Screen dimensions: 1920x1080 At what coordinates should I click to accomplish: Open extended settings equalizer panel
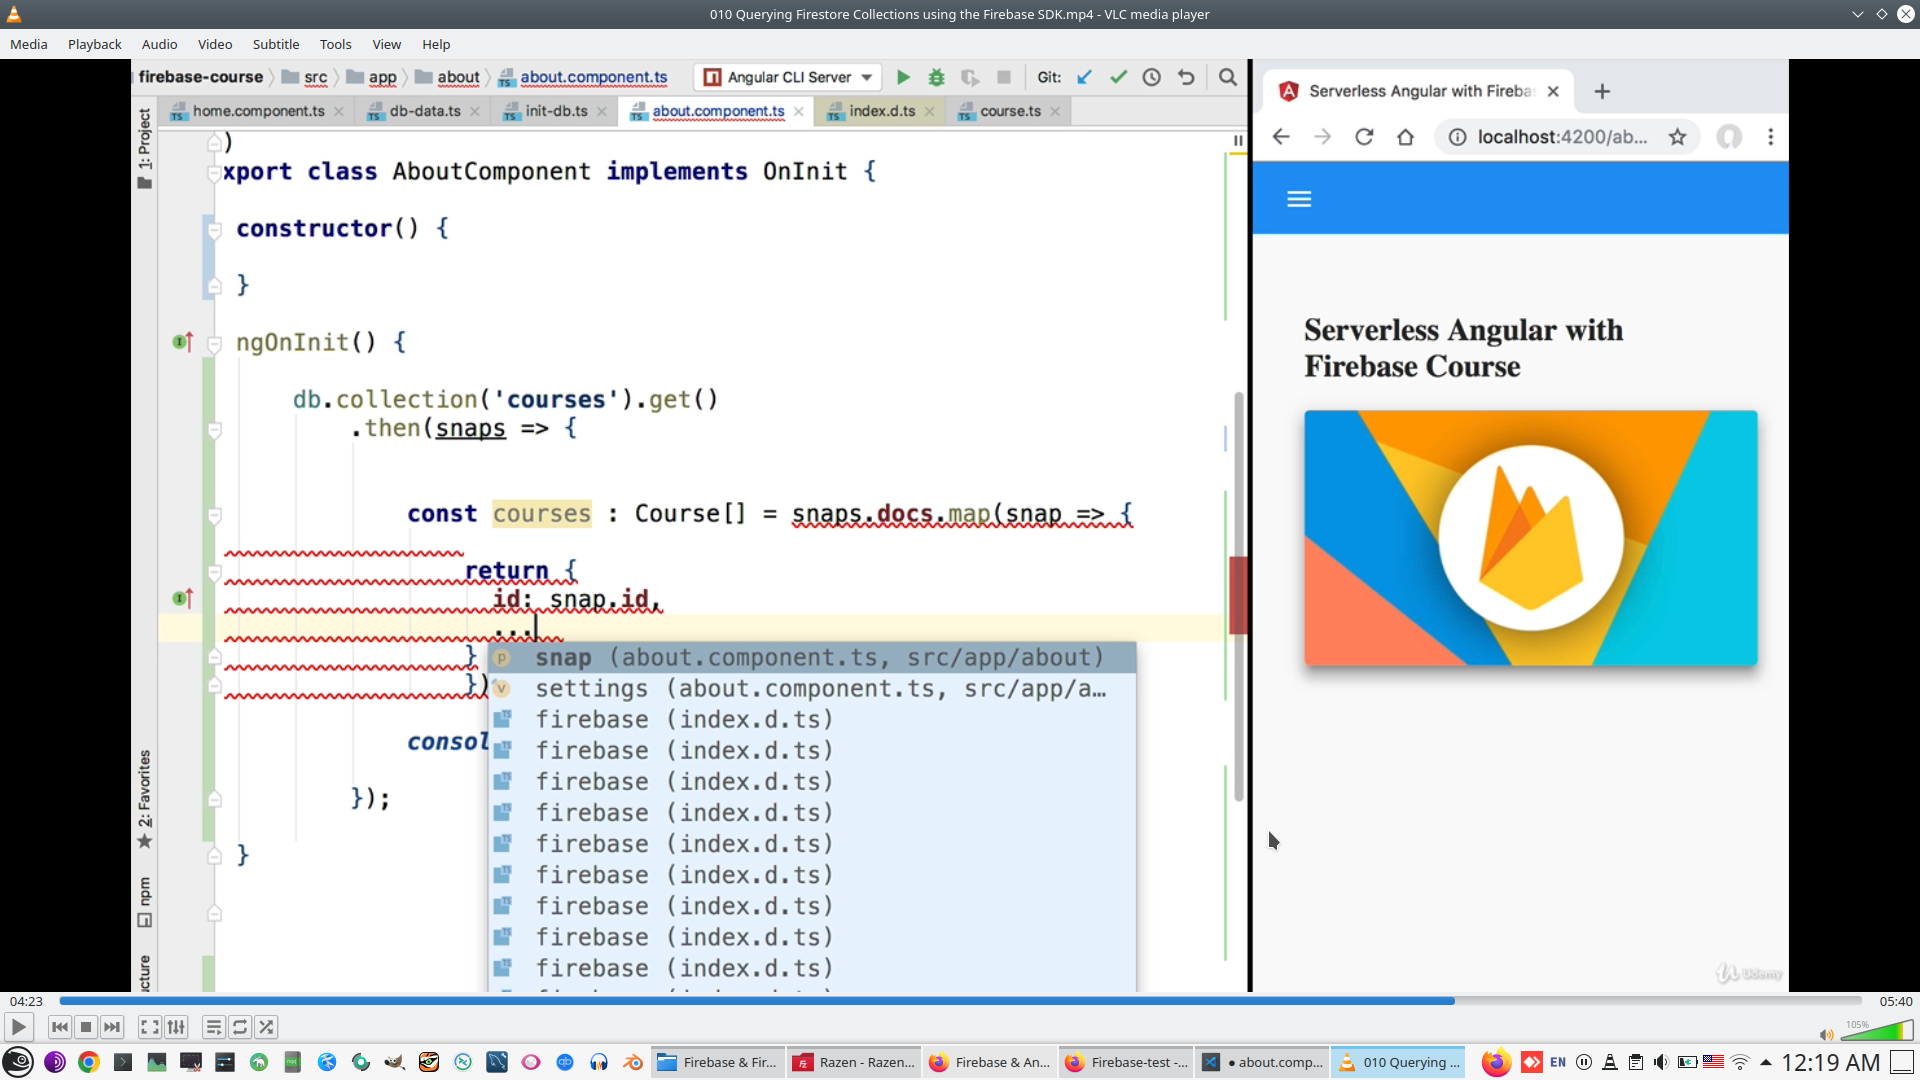click(176, 1027)
